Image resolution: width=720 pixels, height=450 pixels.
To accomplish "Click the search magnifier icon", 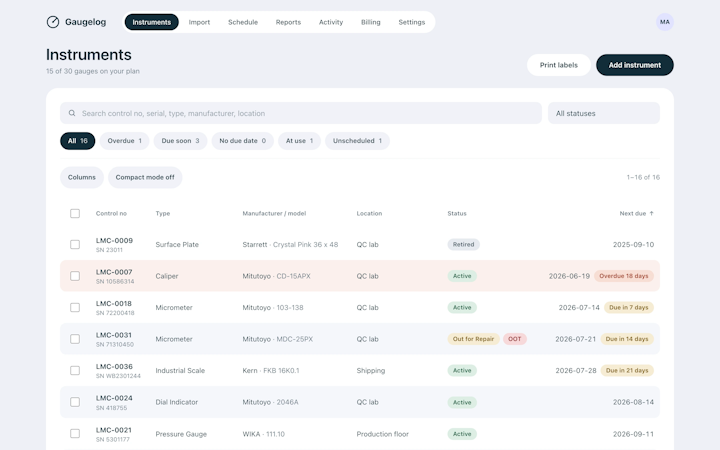I will click(x=72, y=113).
